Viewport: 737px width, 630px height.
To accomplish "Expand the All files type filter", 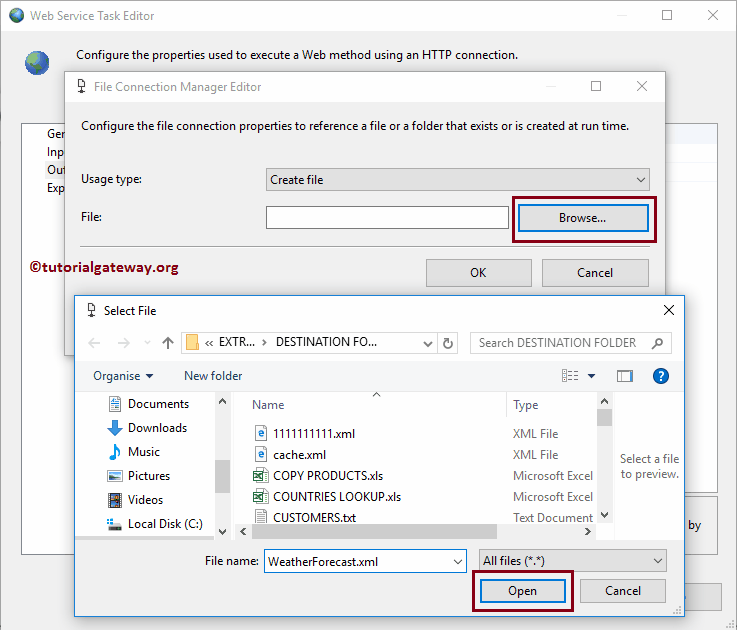I will [x=571, y=561].
